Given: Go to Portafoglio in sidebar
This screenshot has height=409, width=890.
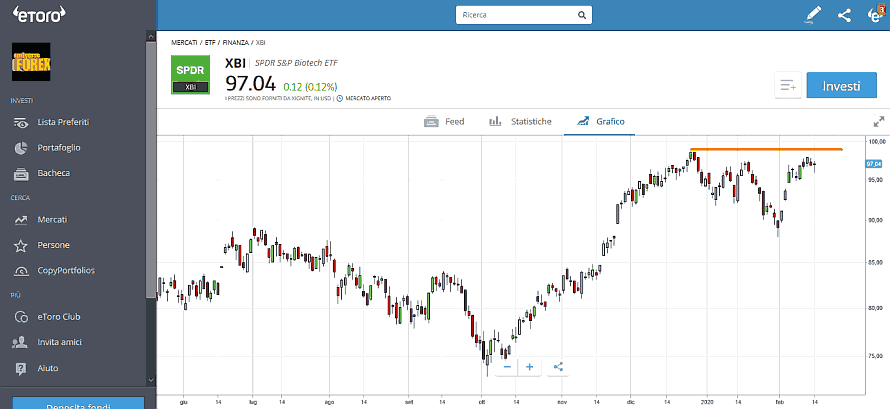Looking at the screenshot, I should point(59,147).
